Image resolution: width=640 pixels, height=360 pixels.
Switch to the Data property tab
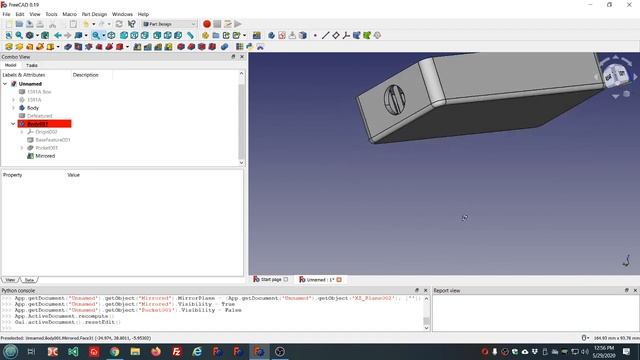click(29, 280)
